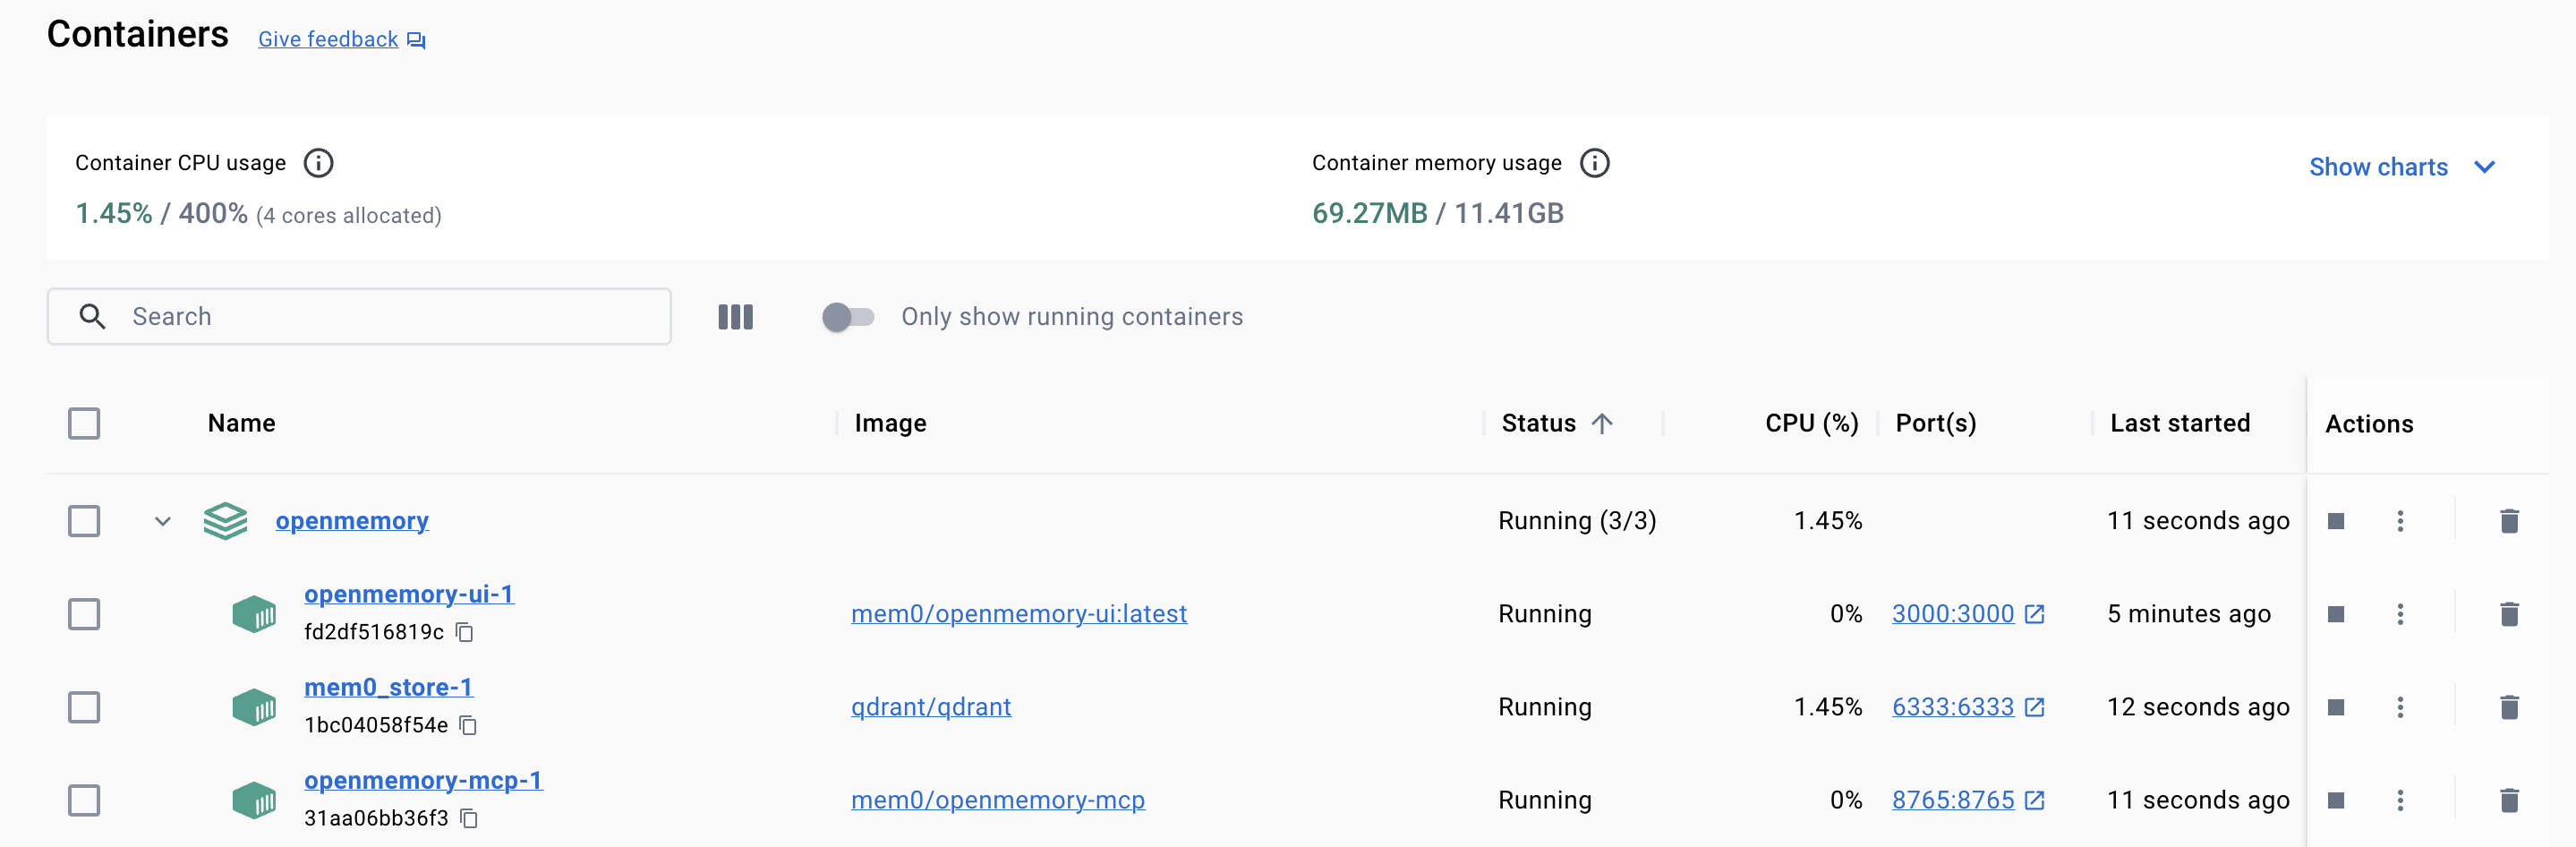Sort by the CPU (%) column header
Screen dimensions: 2576x847
tap(1811, 423)
